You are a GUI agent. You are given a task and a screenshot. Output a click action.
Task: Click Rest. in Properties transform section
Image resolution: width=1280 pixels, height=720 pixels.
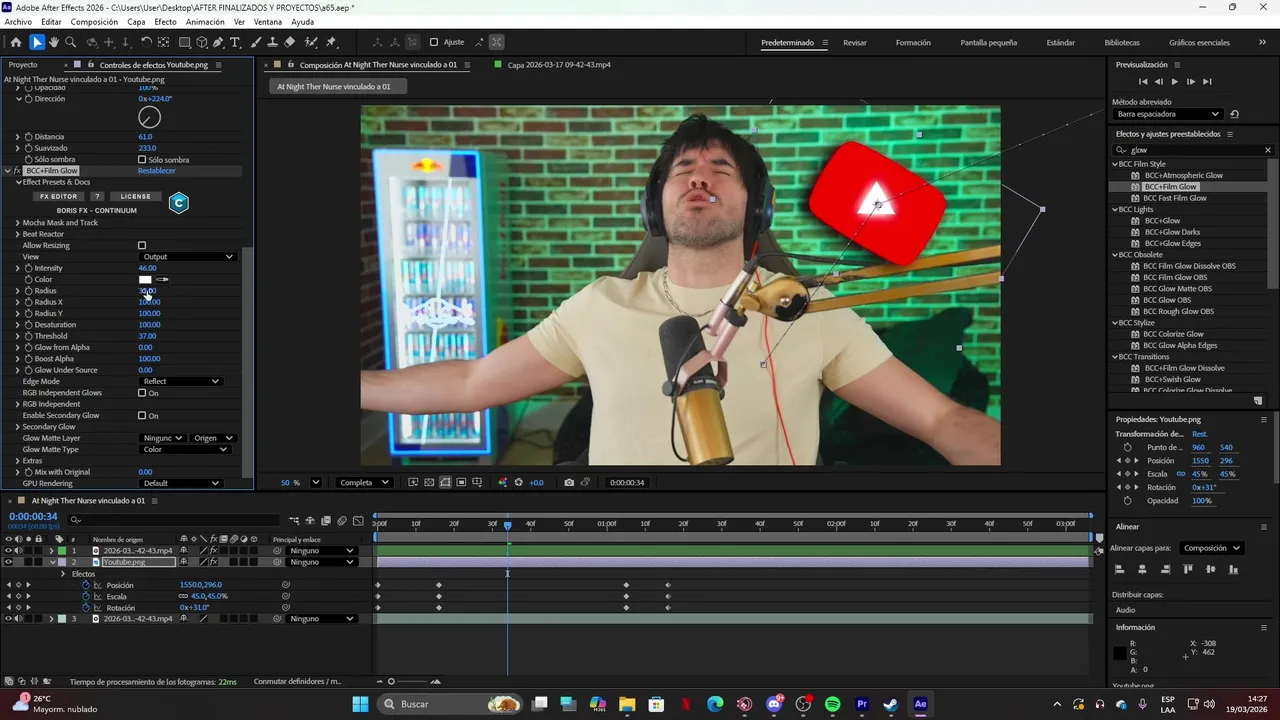pyautogui.click(x=1200, y=434)
